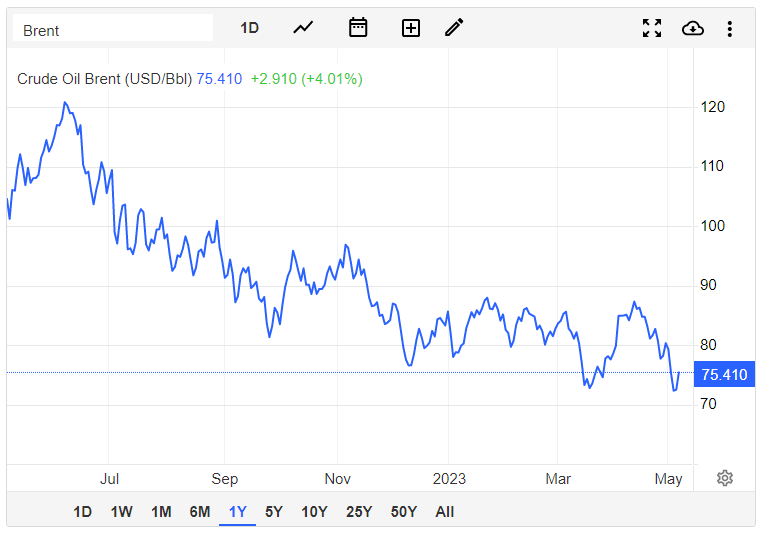This screenshot has height=541, width=772.
Task: Open the 1D interval selector in toolbar
Action: [250, 28]
